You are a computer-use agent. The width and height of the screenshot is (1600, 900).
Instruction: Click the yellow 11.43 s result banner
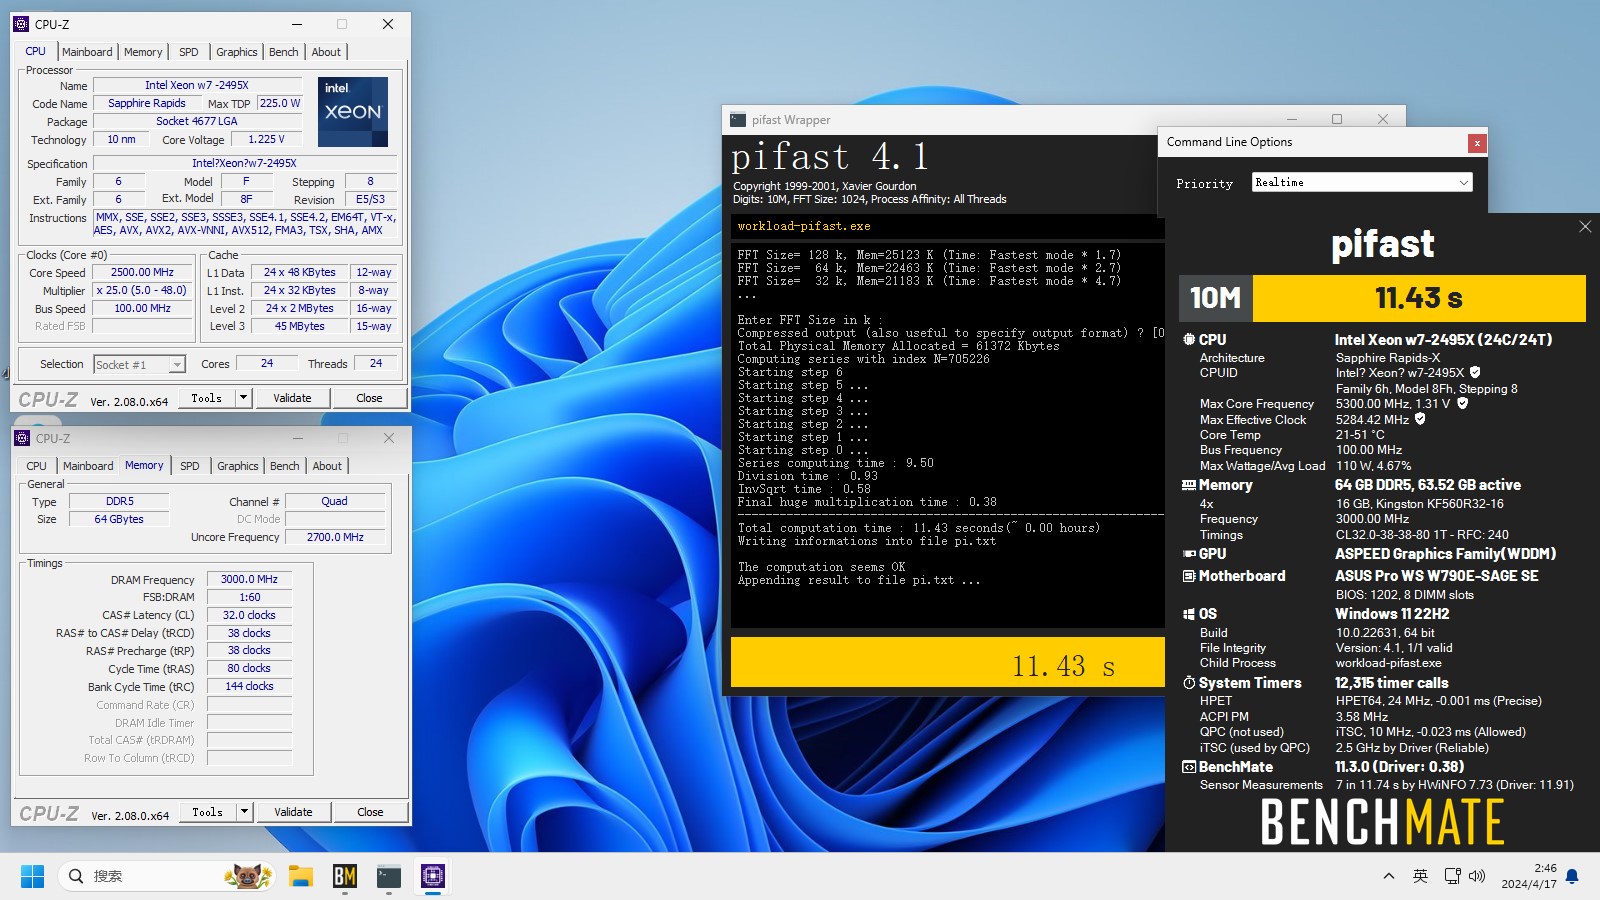pos(1418,298)
